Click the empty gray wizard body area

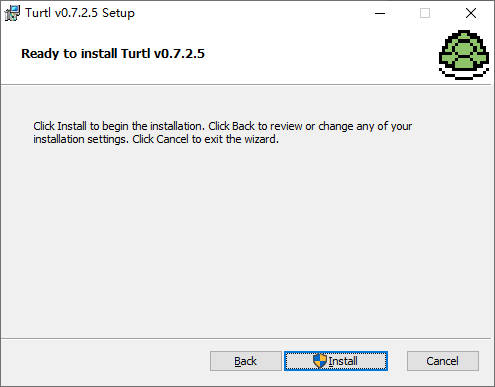pyautogui.click(x=247, y=240)
